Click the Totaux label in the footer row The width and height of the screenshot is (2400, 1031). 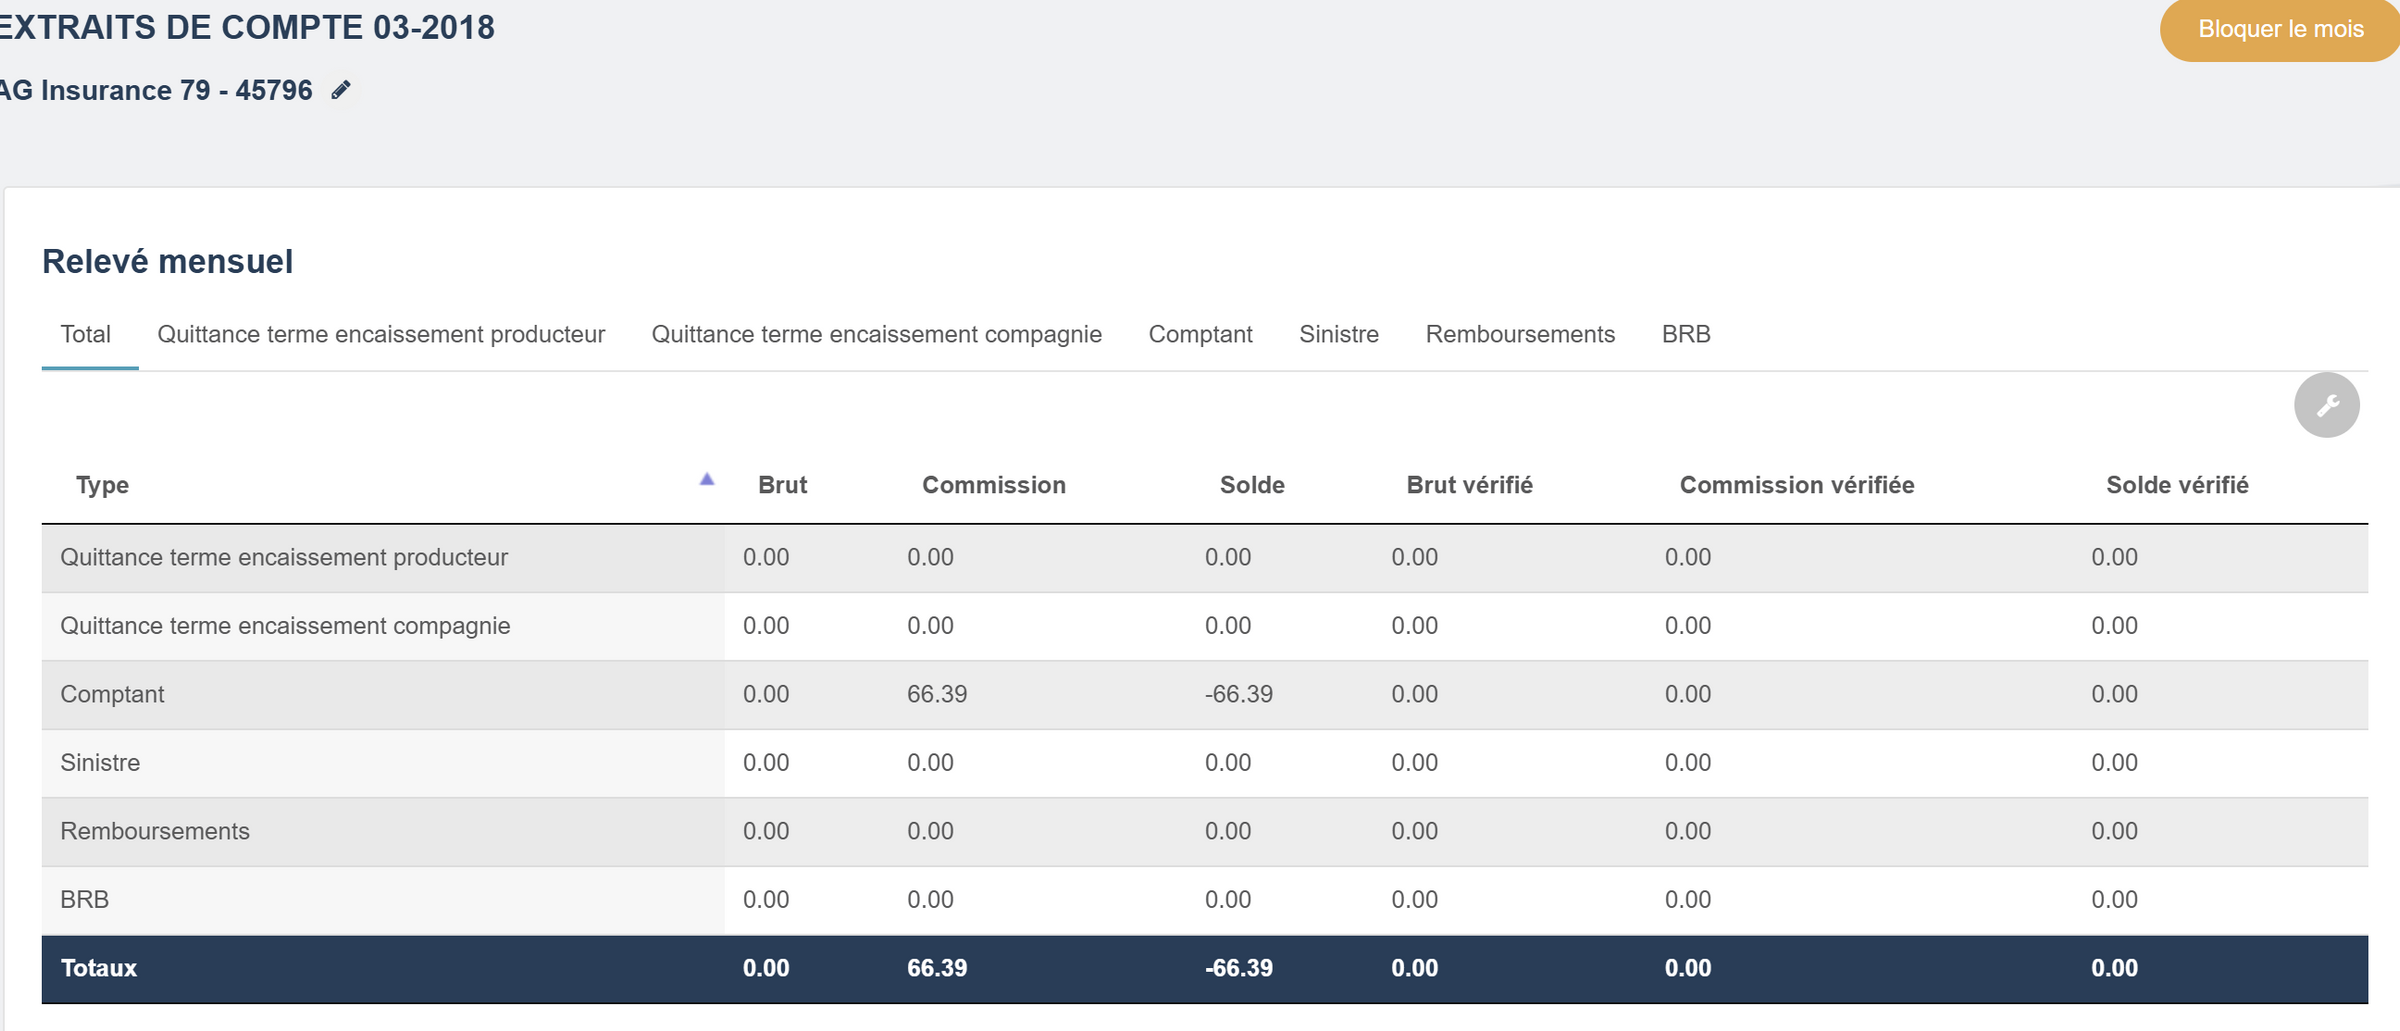pyautogui.click(x=98, y=968)
